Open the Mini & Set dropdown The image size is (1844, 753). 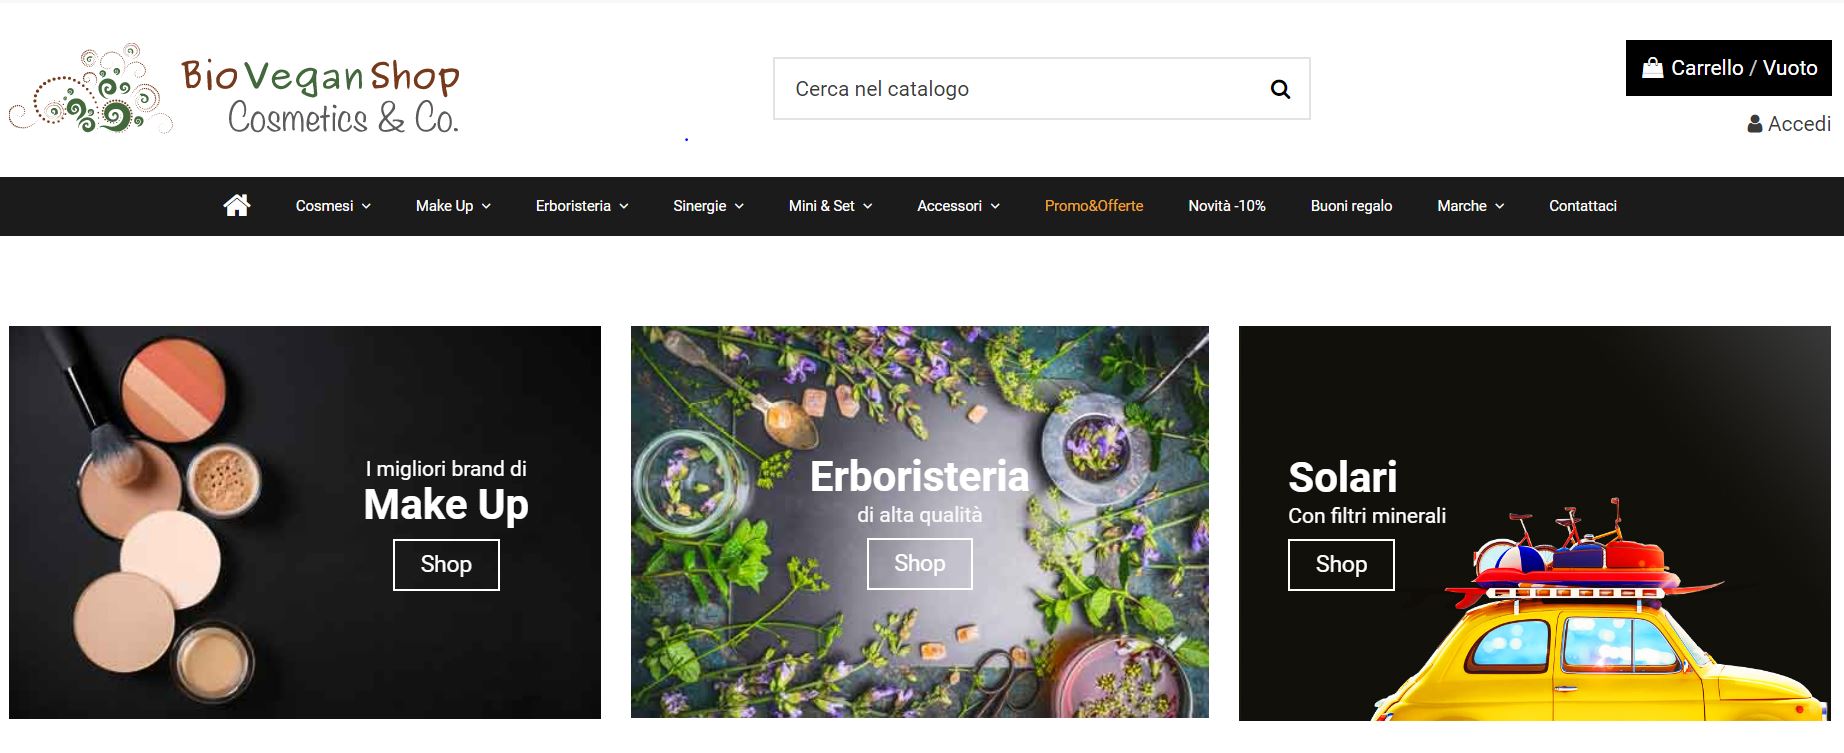[830, 206]
